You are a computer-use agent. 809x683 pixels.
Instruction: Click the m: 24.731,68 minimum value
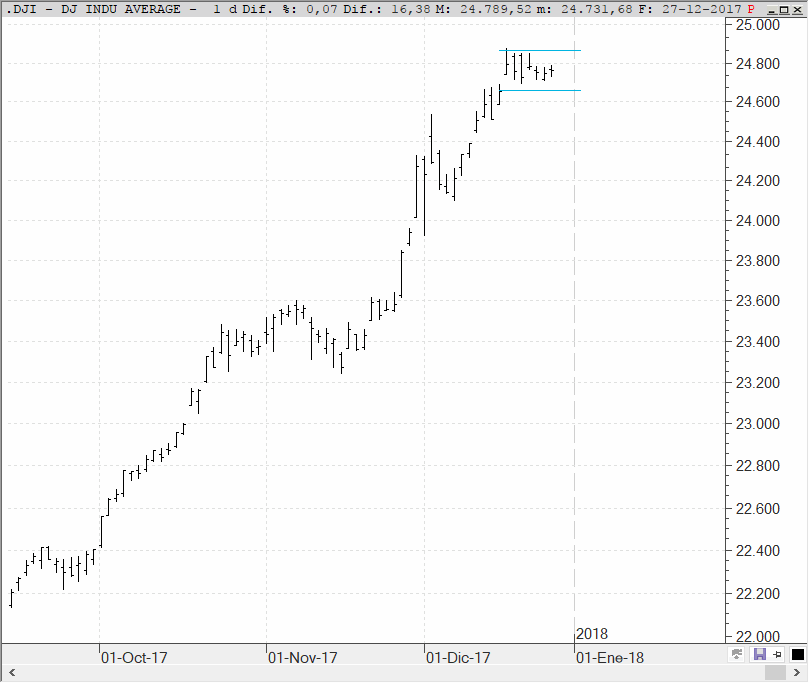click(584, 9)
